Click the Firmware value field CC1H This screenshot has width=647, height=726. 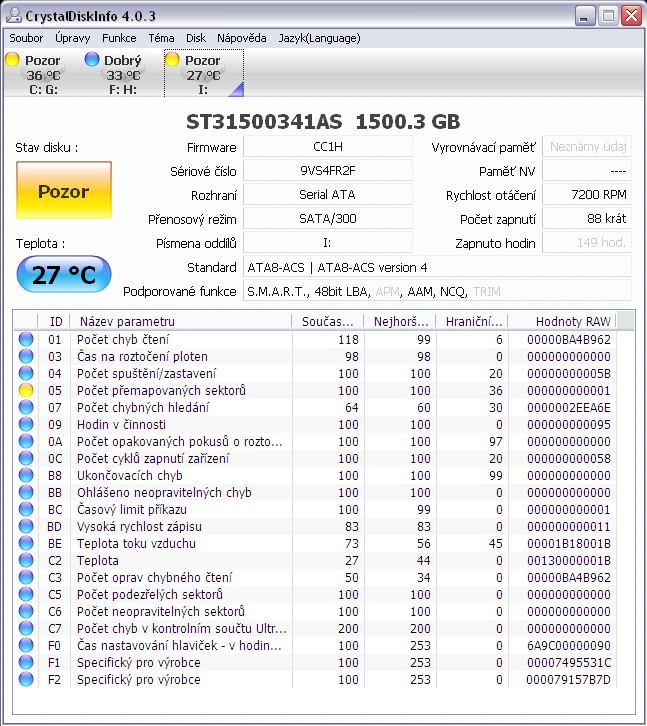click(x=327, y=147)
